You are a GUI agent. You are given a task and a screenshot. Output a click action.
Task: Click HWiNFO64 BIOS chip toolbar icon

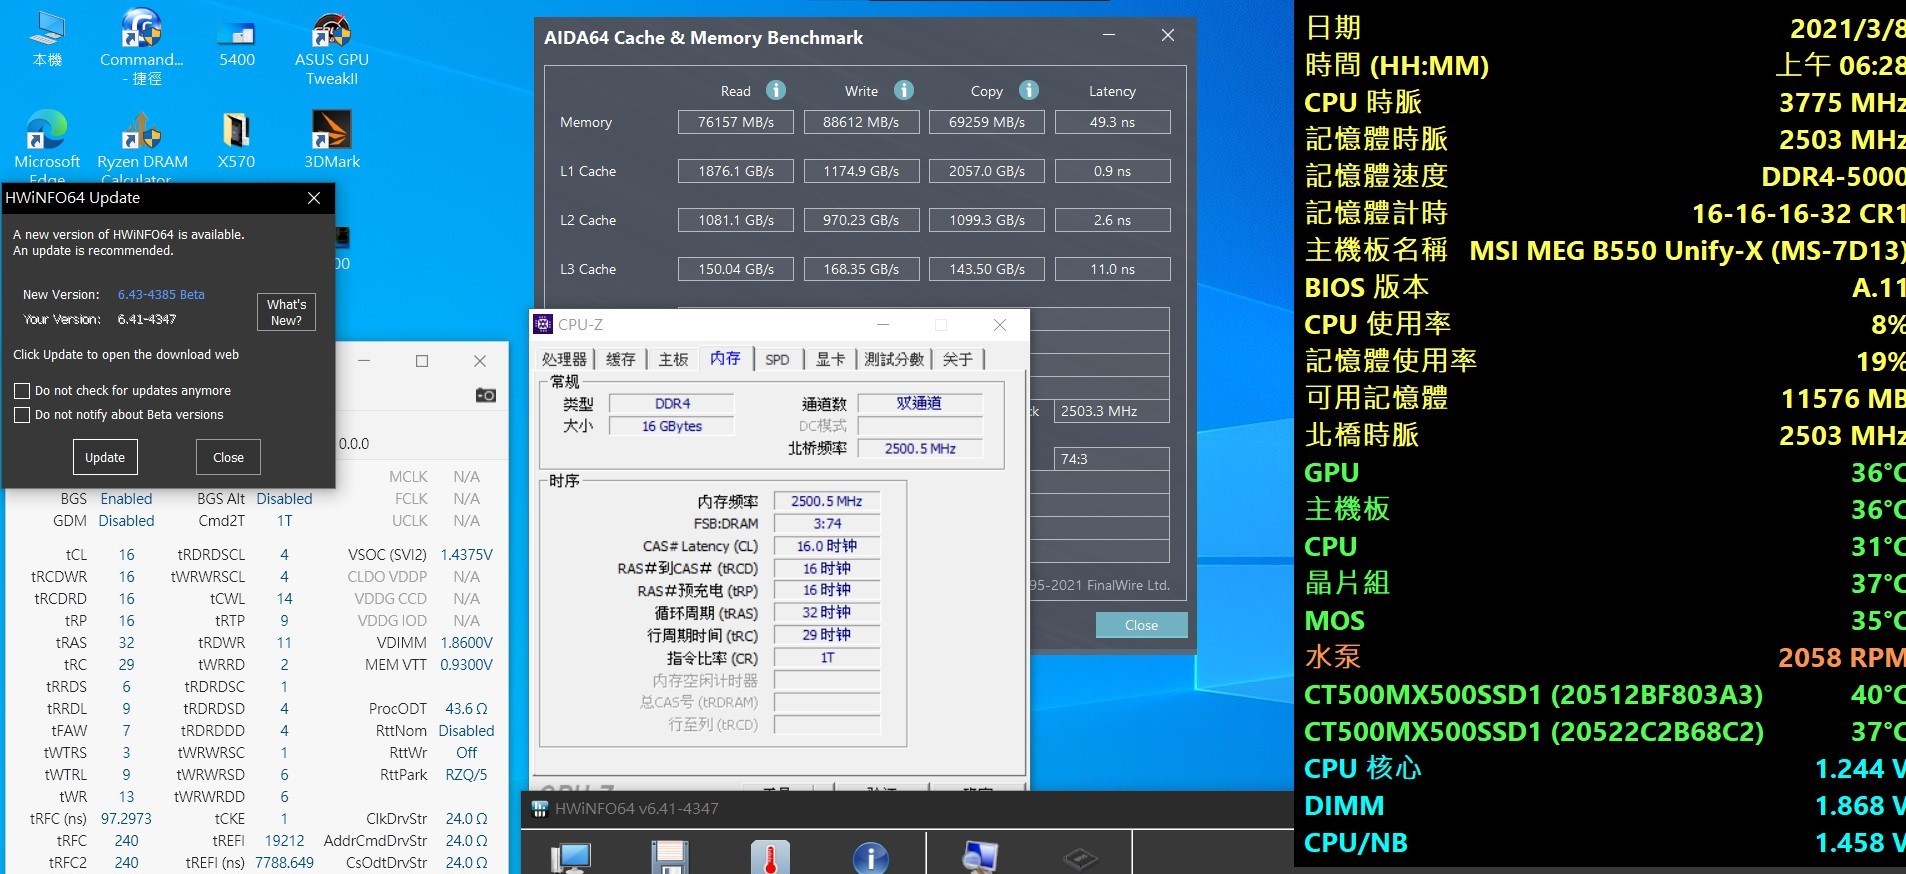[1081, 858]
